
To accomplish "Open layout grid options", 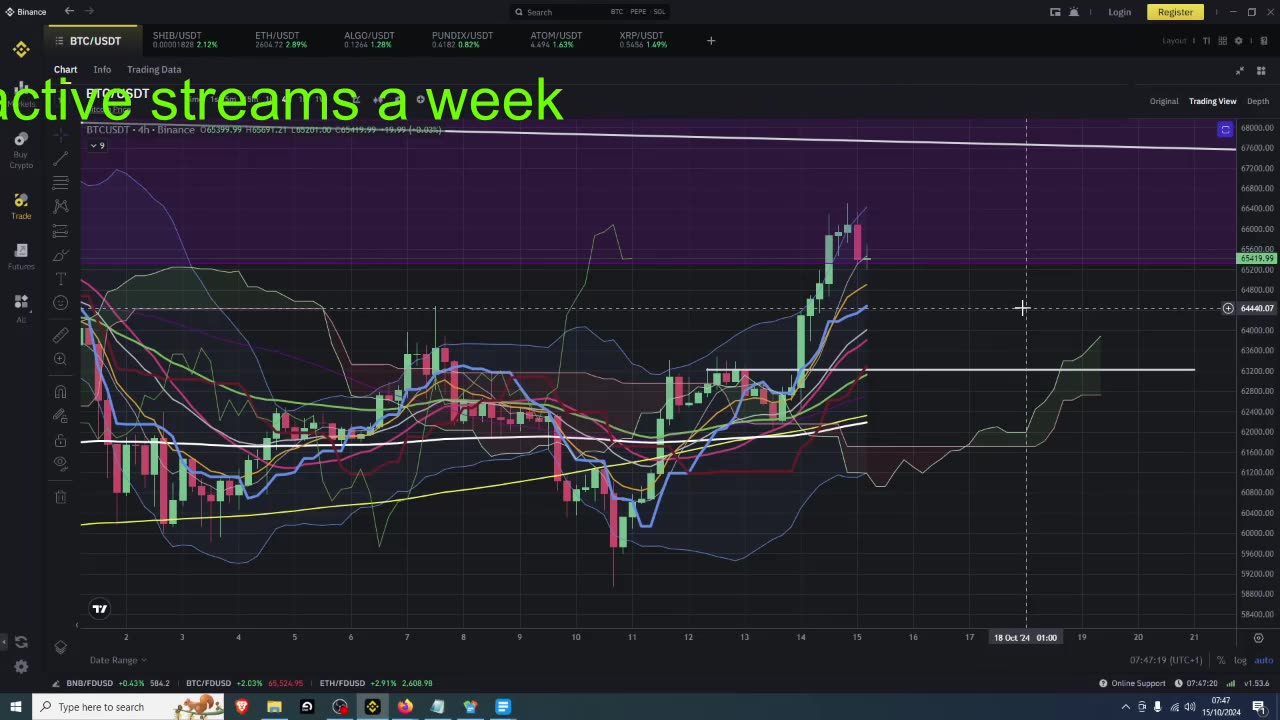I will pos(1221,41).
